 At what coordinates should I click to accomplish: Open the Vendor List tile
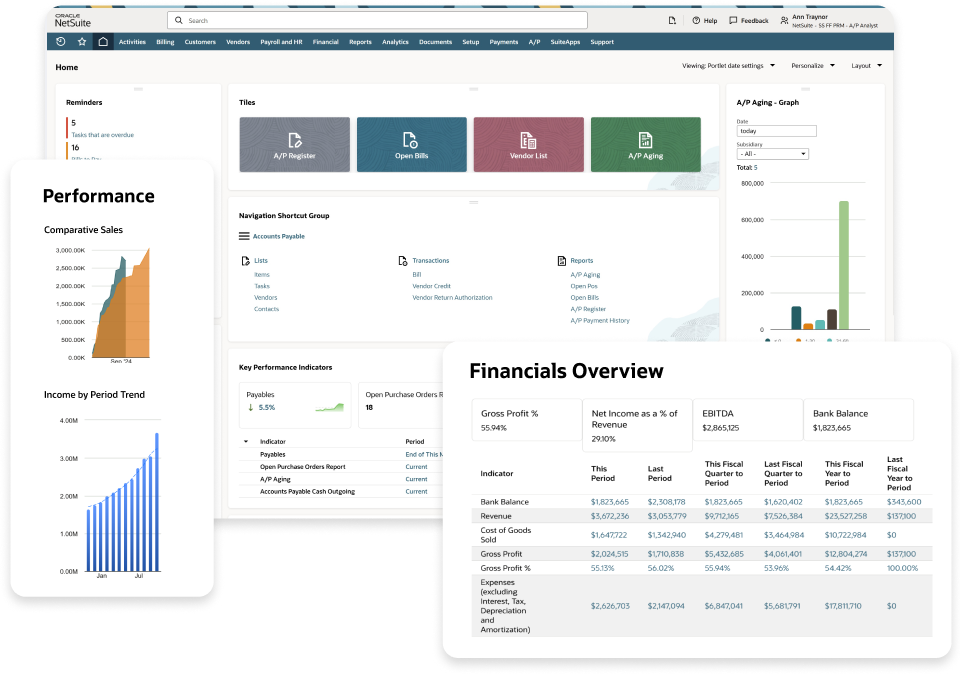tap(528, 144)
